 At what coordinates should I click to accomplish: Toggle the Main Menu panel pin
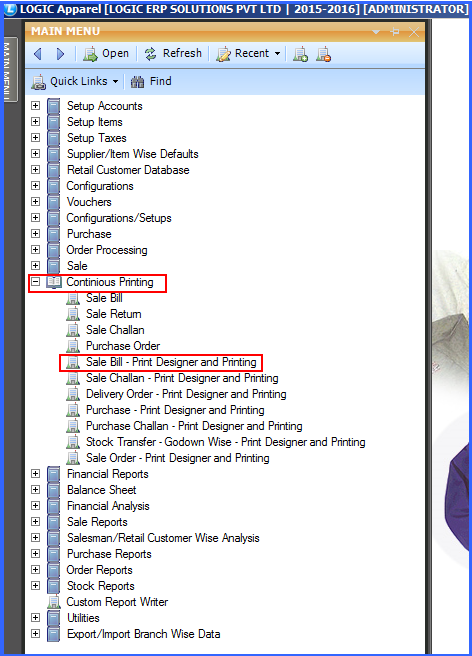click(x=395, y=31)
